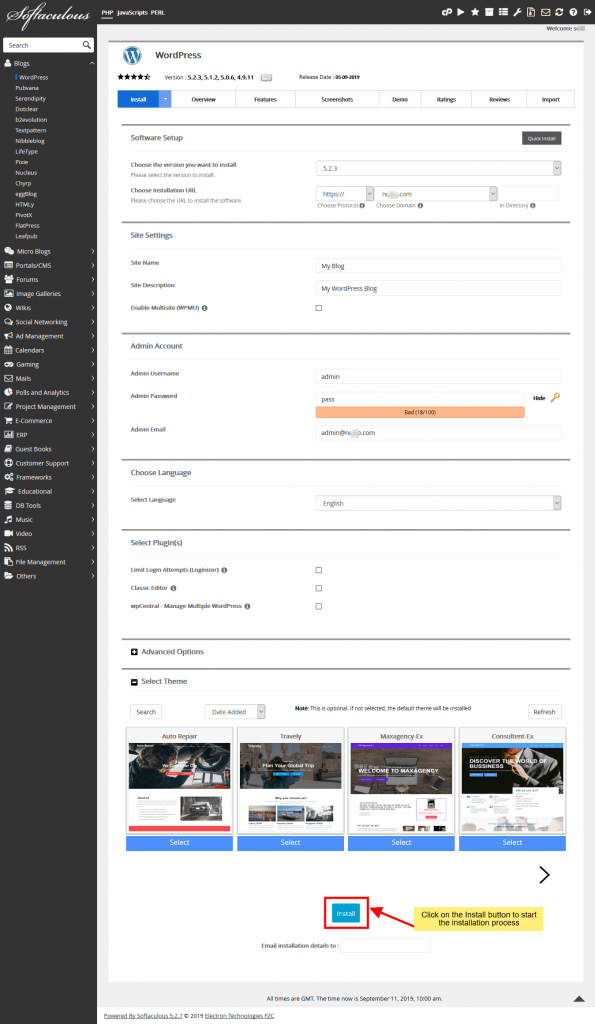Image resolution: width=595 pixels, height=1024 pixels.
Task: Check Limit Login Attempts (Loginizer) plugin
Action: 319,570
